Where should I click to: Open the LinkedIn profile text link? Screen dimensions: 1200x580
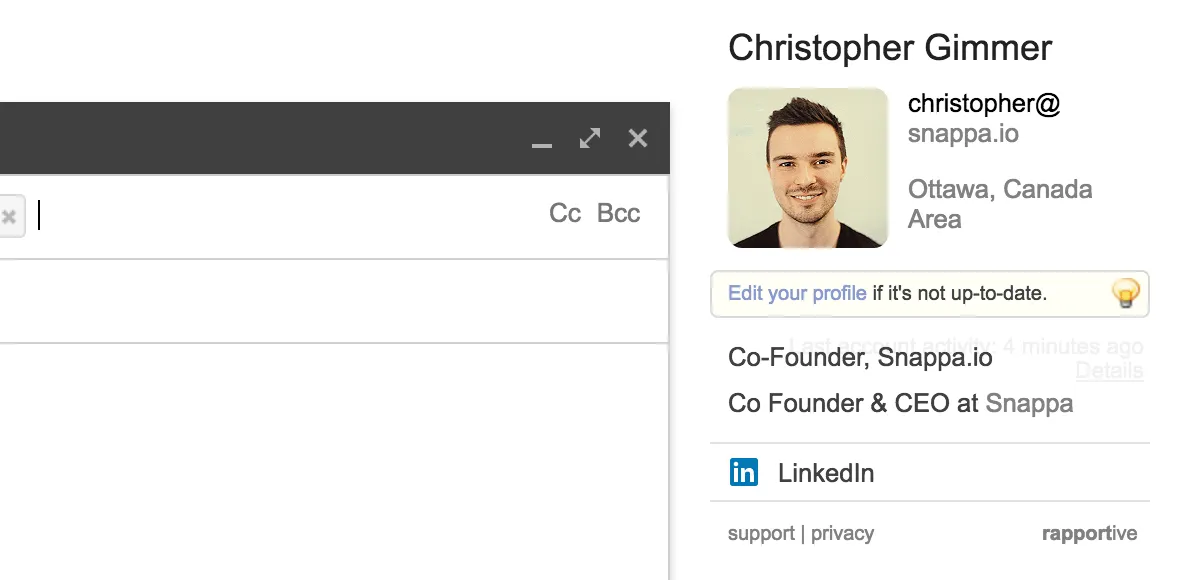pyautogui.click(x=826, y=473)
